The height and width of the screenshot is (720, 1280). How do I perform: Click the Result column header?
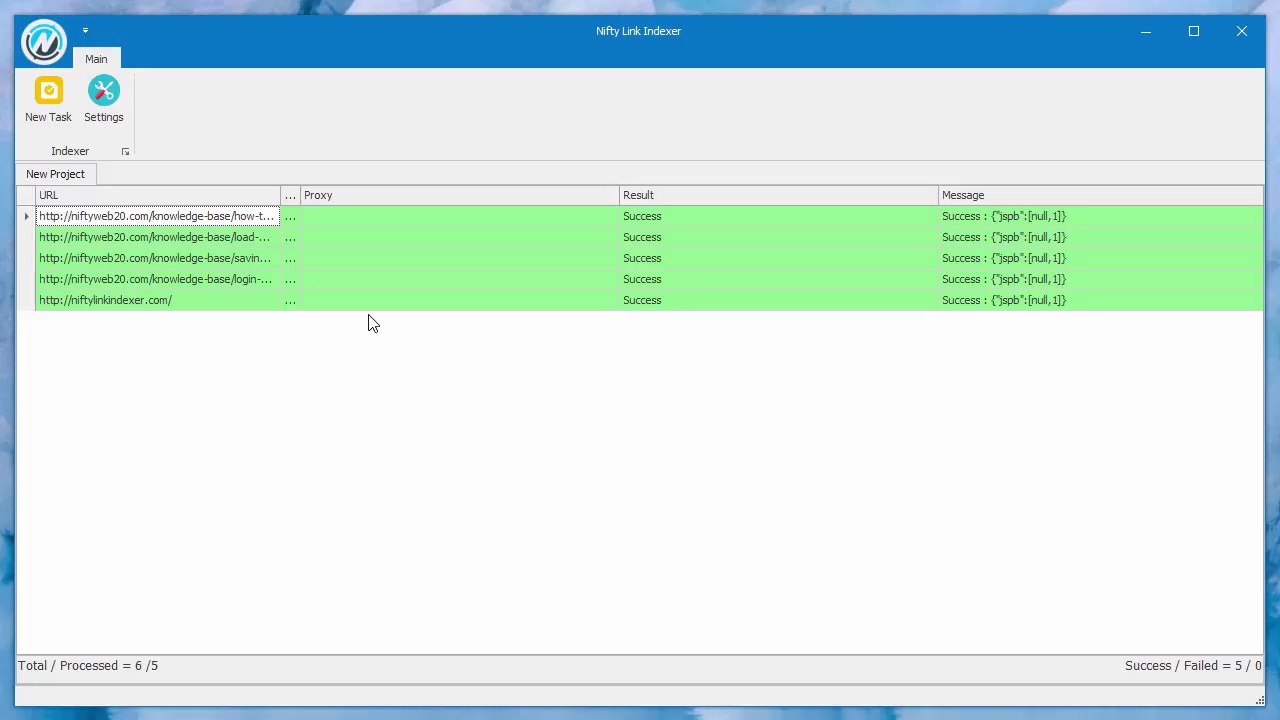(778, 195)
